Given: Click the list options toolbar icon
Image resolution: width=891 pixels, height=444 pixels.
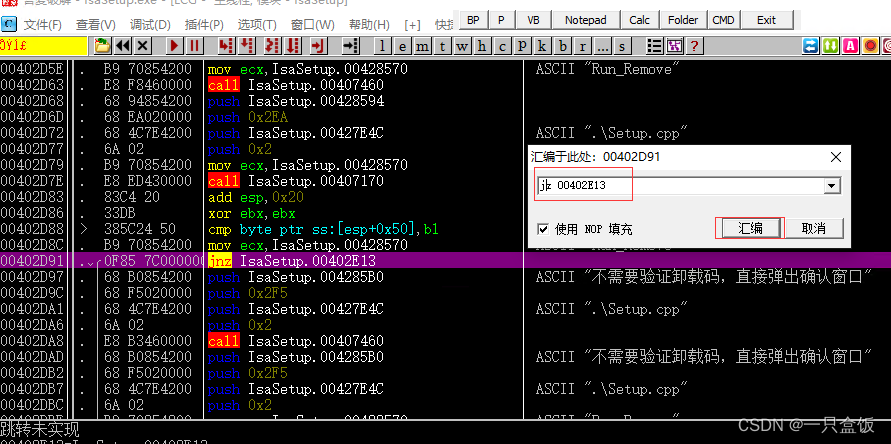Looking at the screenshot, I should (x=655, y=45).
